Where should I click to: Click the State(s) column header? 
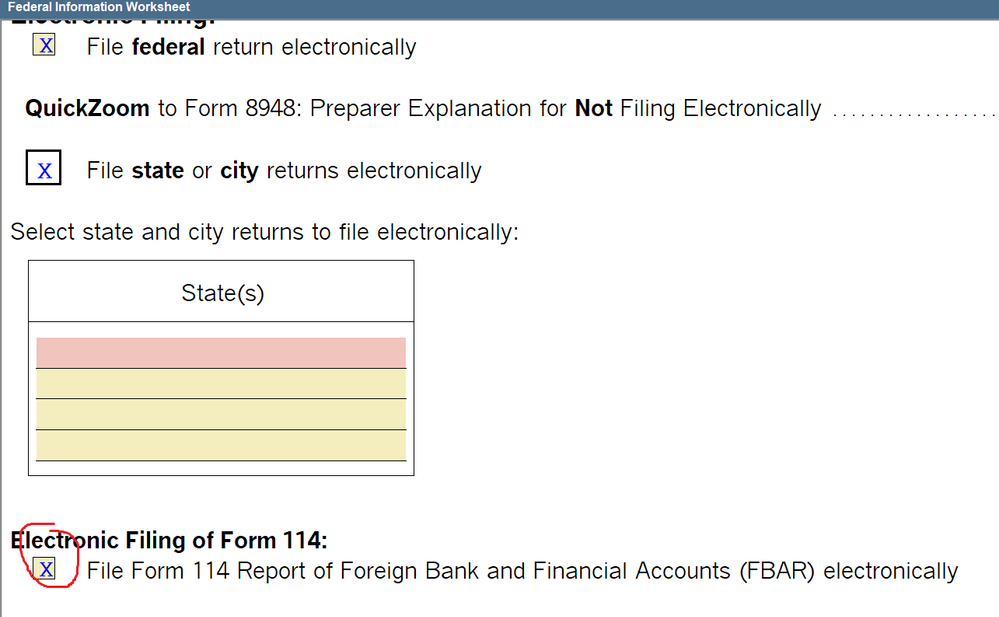point(222,293)
